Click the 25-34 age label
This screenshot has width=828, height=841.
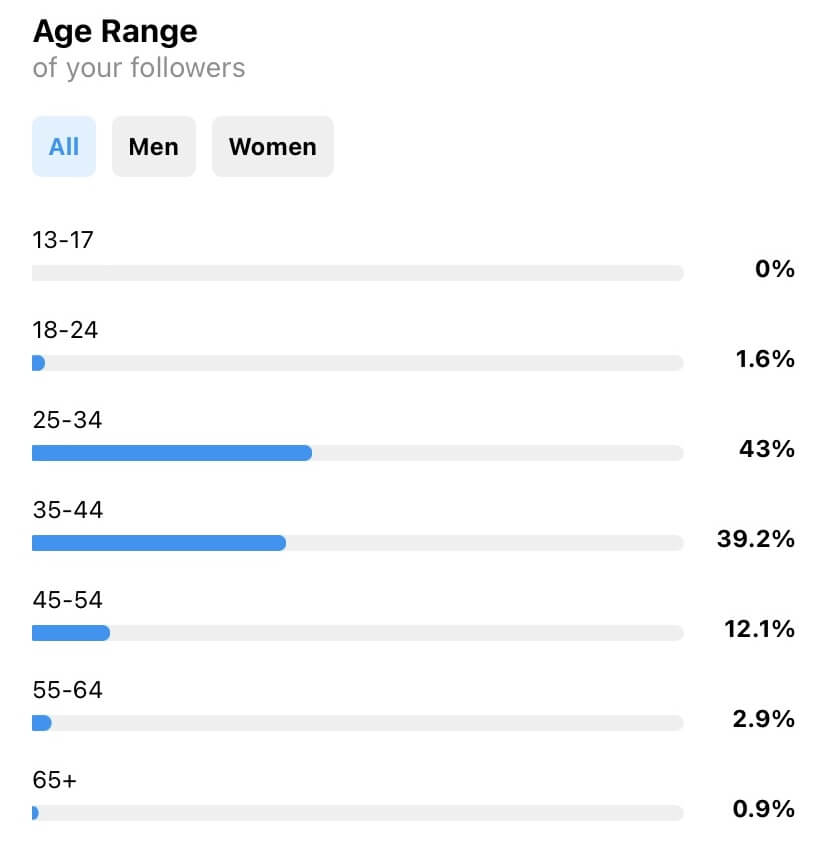coord(67,420)
